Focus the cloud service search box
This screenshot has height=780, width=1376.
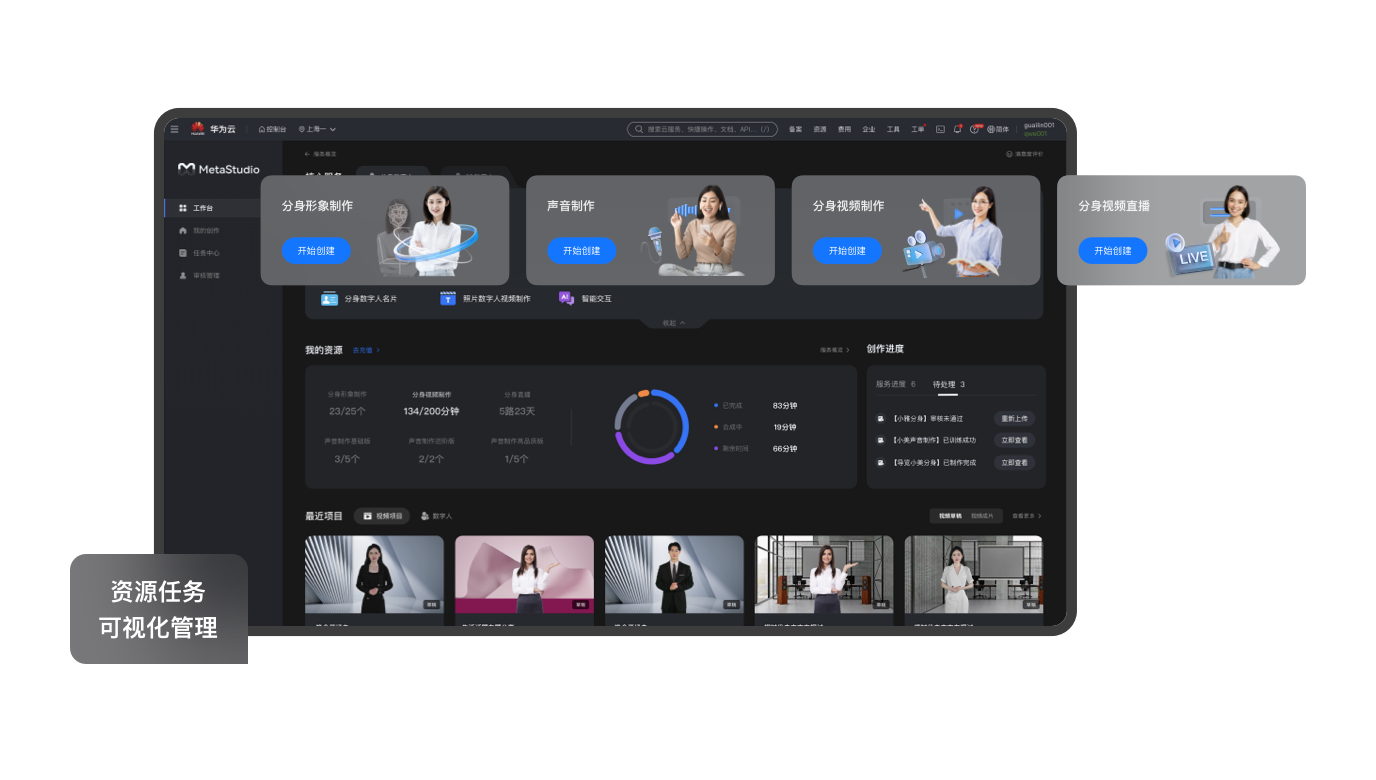click(702, 129)
